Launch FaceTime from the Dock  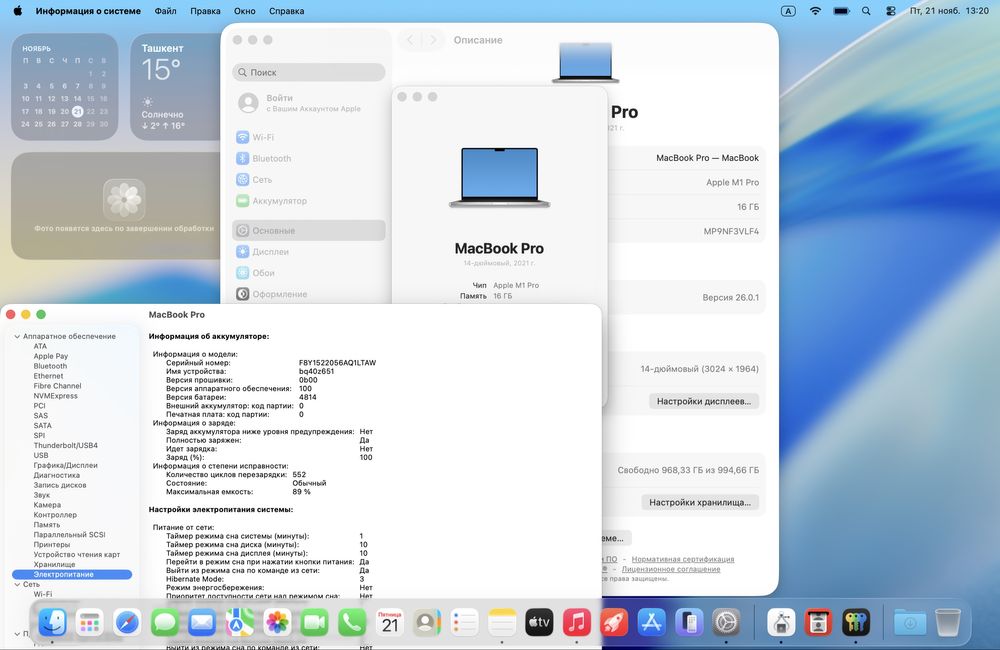pos(314,622)
